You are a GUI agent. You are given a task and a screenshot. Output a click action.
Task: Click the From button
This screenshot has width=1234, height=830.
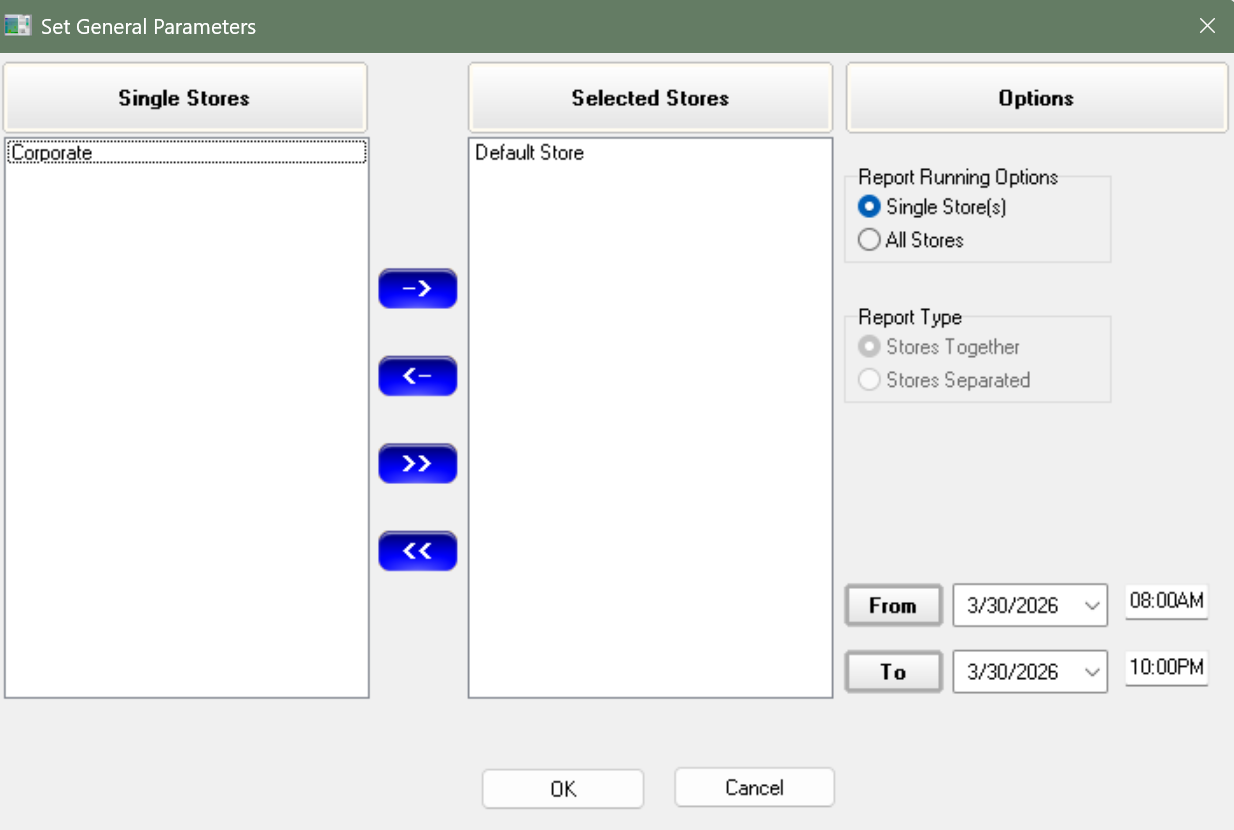pyautogui.click(x=893, y=606)
